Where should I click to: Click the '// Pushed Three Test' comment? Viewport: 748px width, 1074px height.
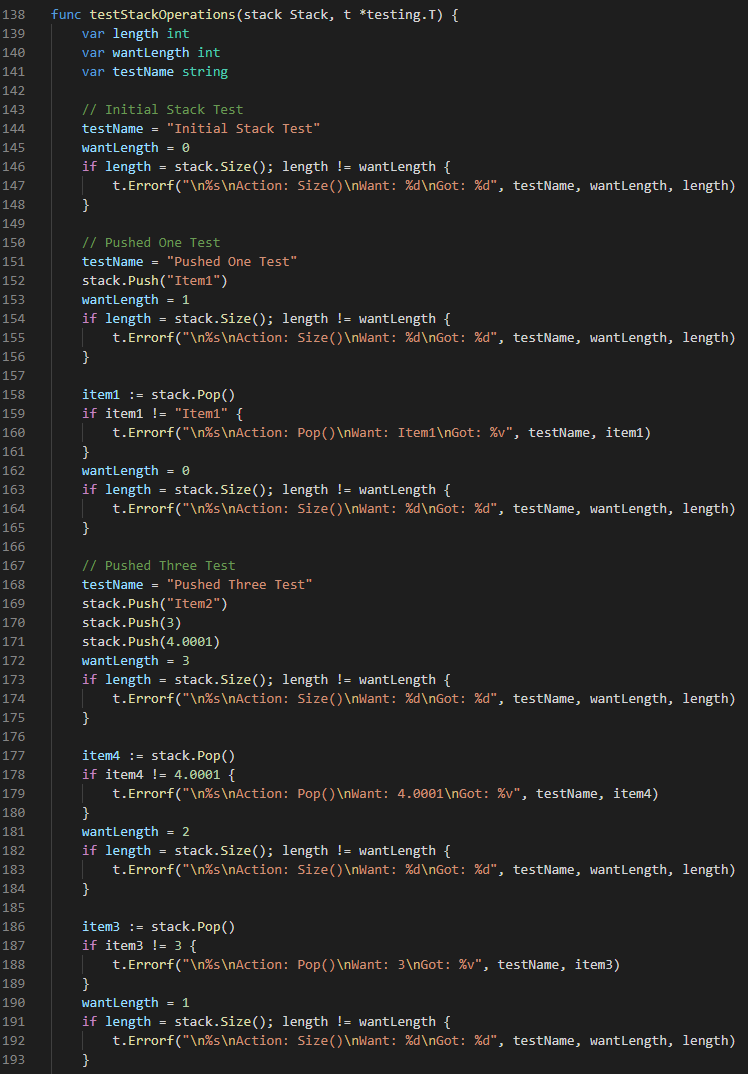coord(158,566)
